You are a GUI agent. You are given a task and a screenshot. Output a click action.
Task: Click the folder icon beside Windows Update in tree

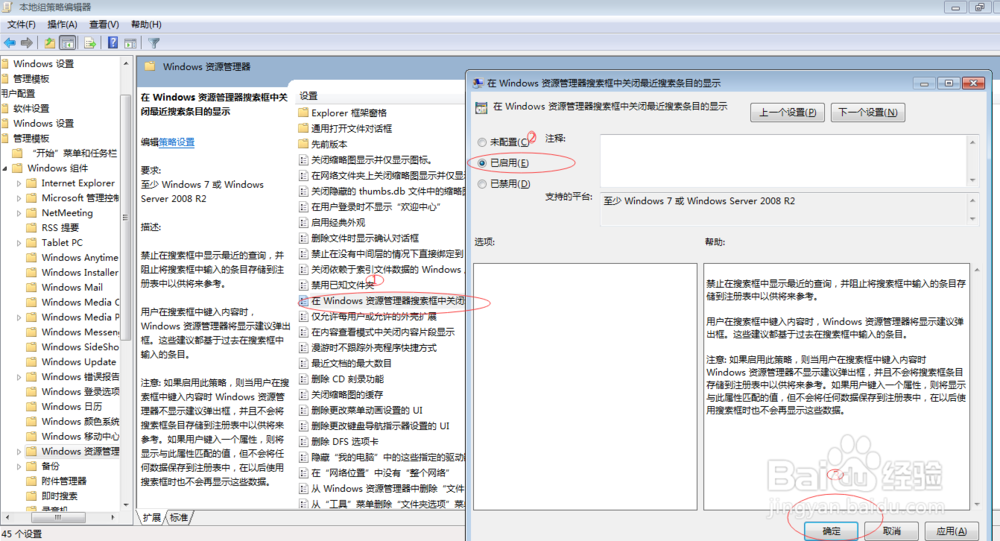(31, 362)
